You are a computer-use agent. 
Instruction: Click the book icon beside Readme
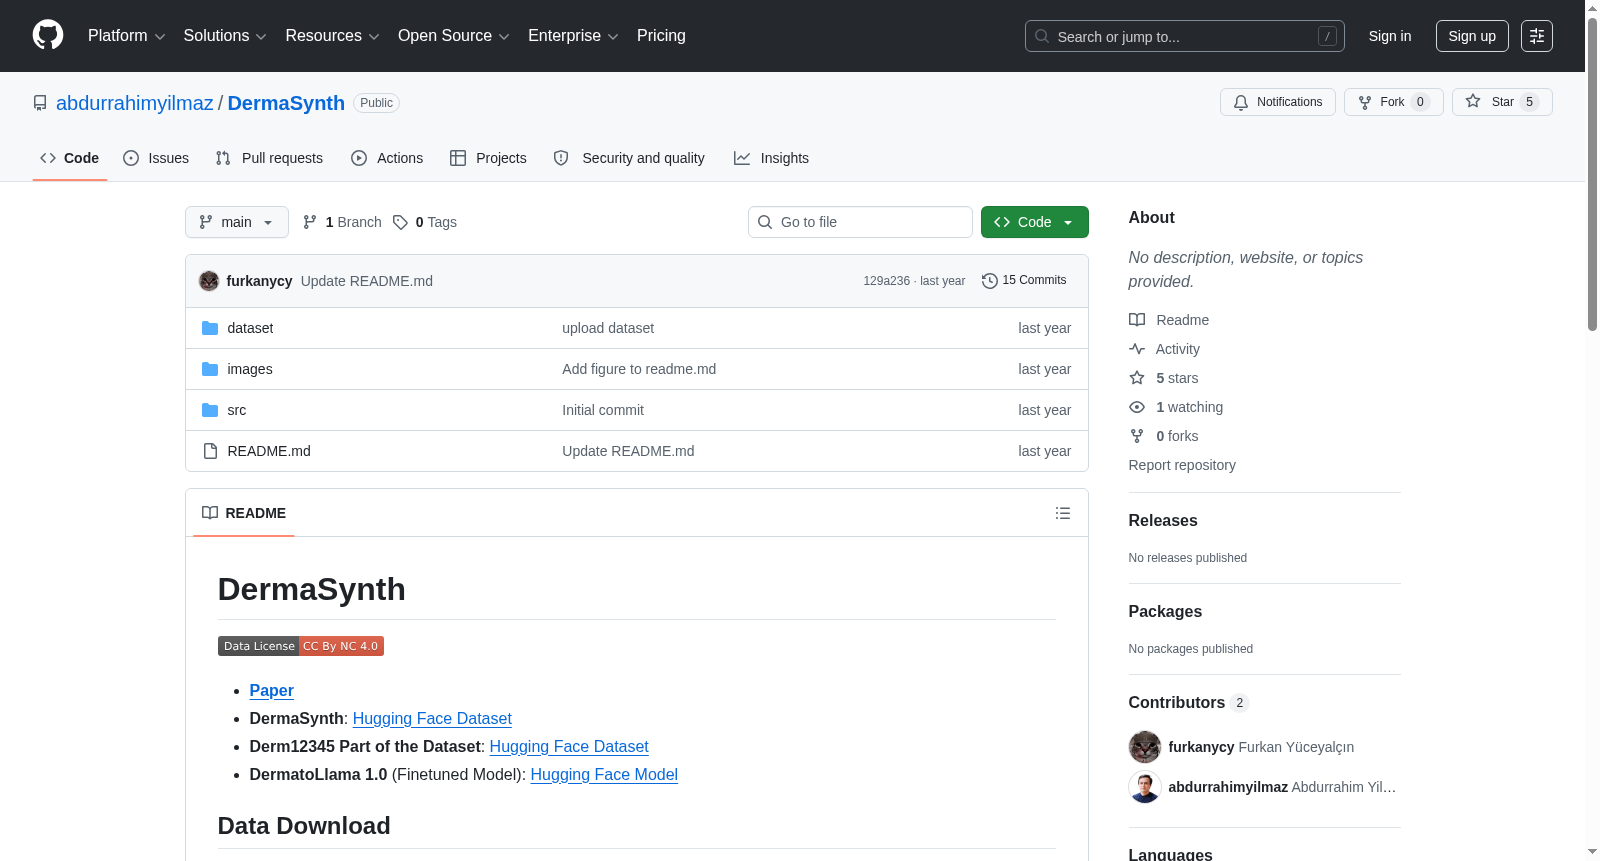pyautogui.click(x=1137, y=320)
